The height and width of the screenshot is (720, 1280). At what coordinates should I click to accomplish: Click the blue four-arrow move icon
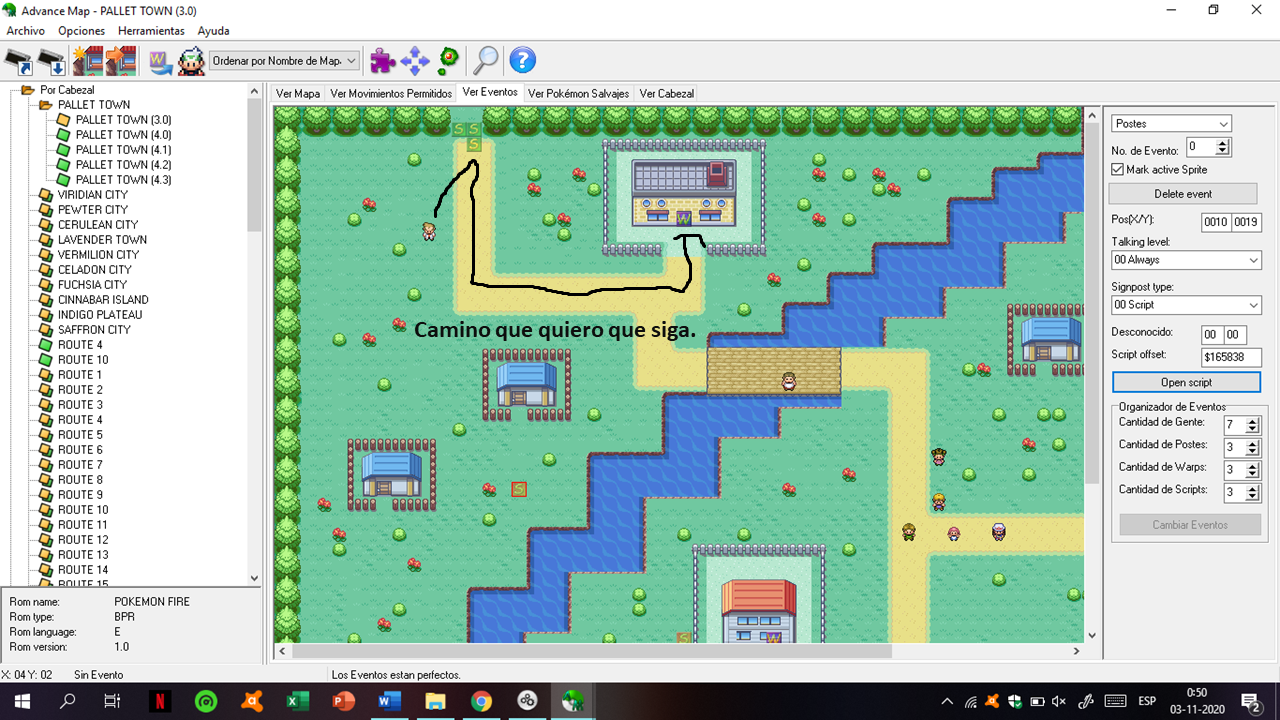tap(415, 61)
